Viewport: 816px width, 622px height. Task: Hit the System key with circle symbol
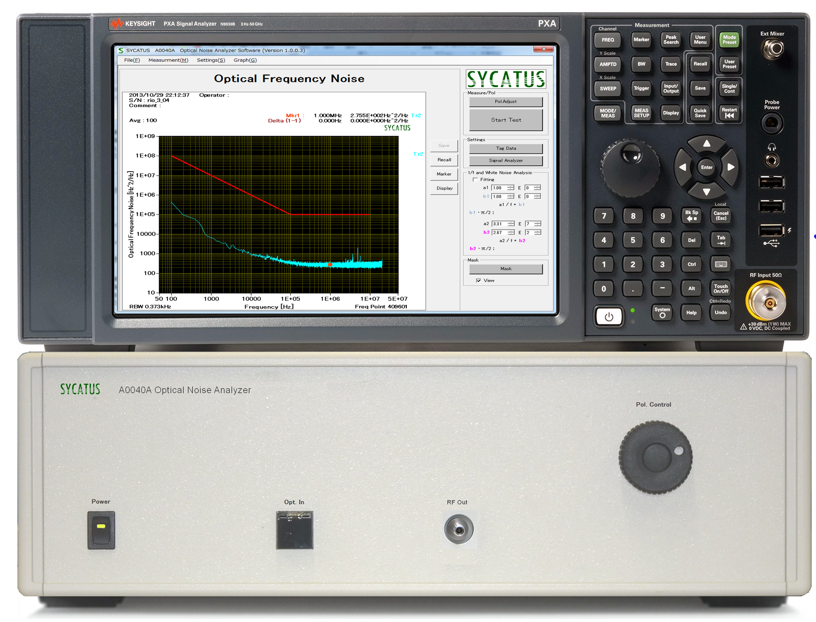[x=662, y=312]
